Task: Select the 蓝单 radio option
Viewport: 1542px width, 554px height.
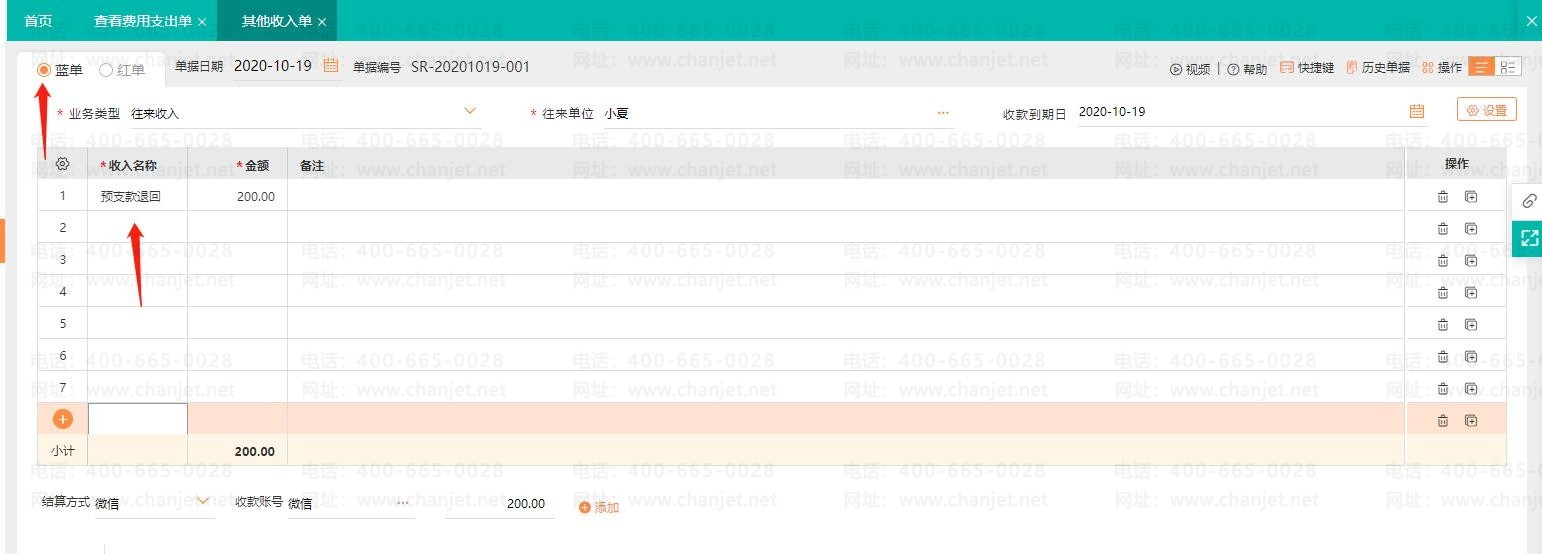Action: click(x=44, y=70)
